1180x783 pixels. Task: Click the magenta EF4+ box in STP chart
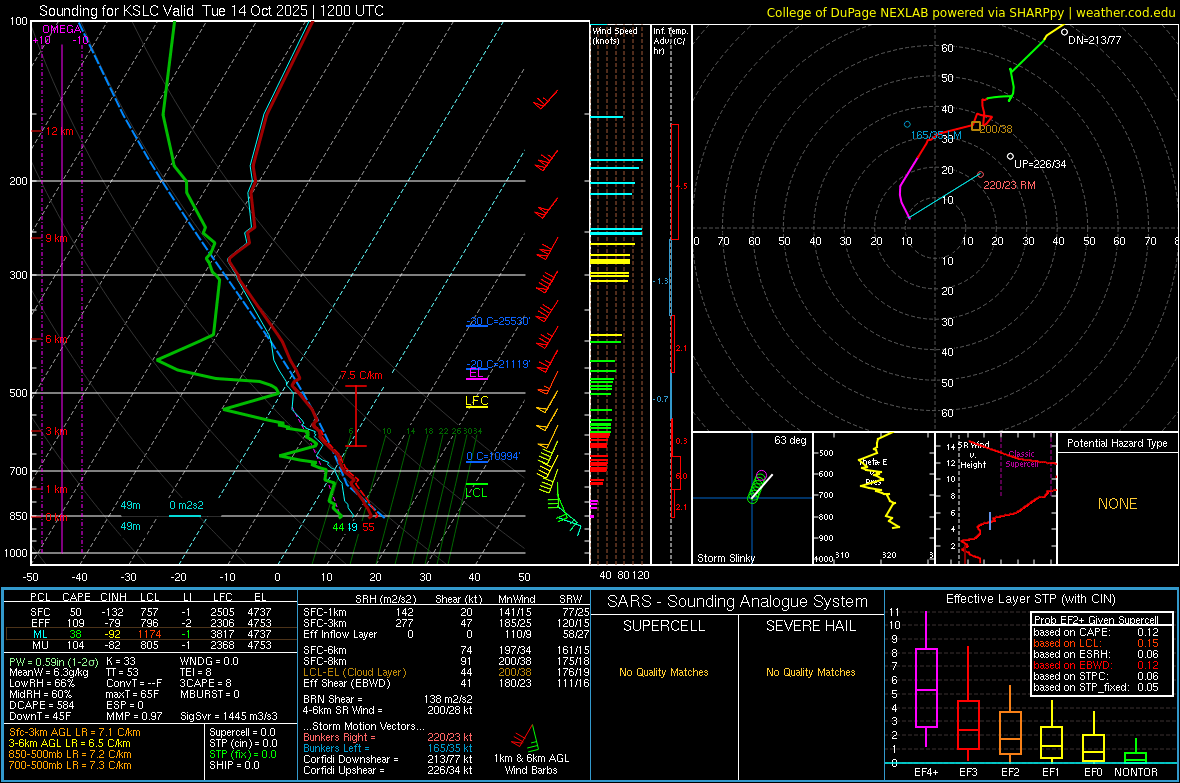926,687
